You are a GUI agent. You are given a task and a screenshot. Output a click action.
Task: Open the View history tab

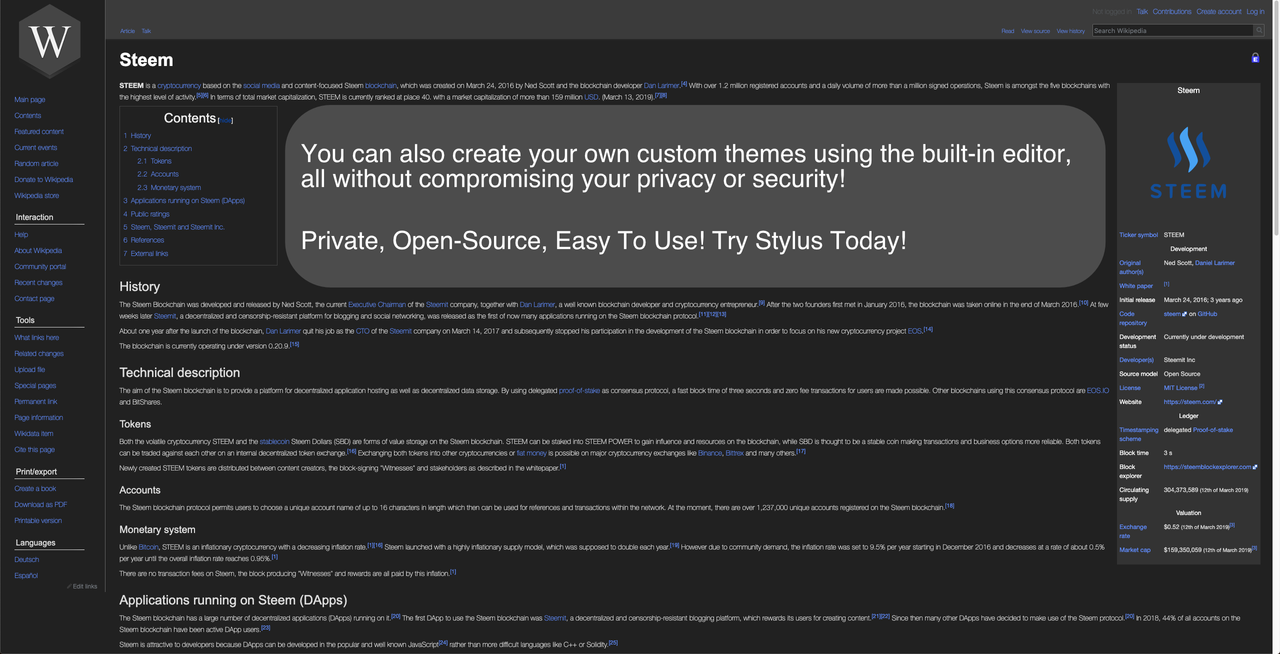(1070, 31)
